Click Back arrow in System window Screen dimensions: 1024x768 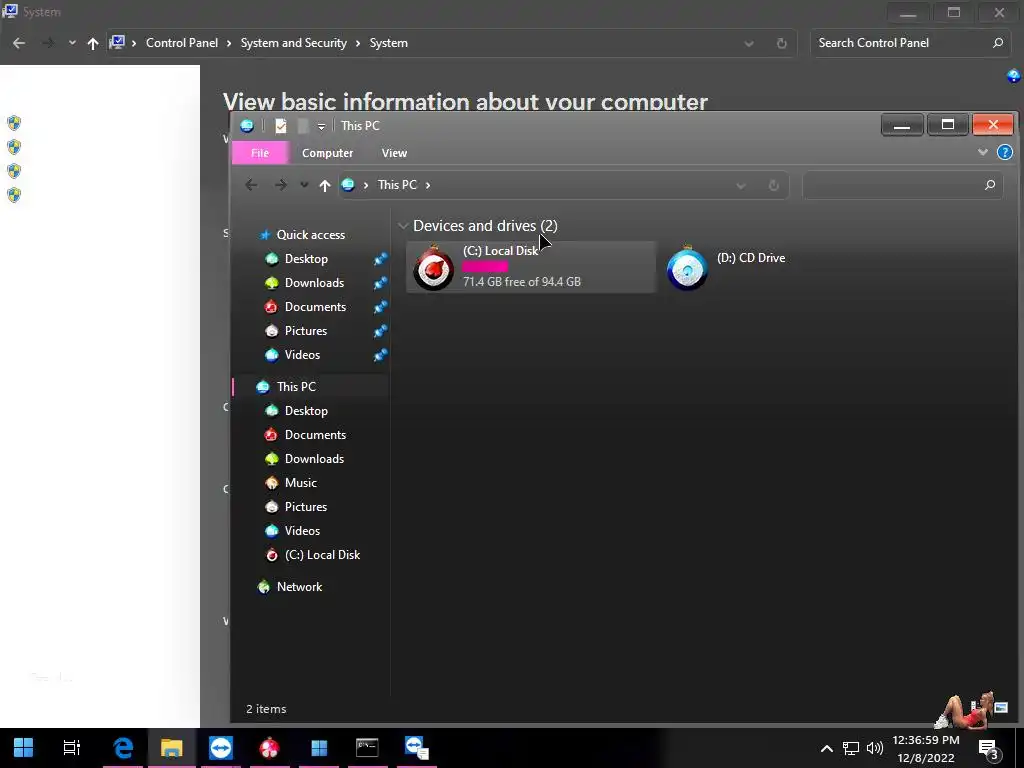tap(19, 43)
